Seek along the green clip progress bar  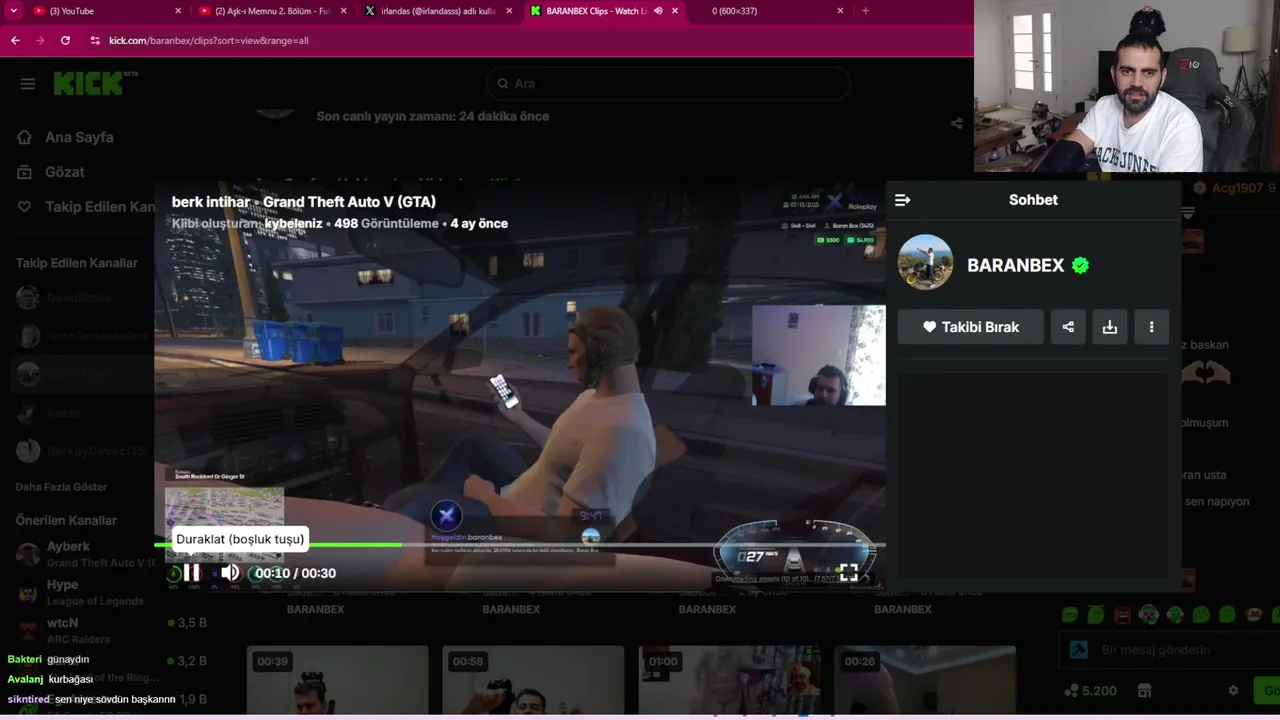[x=519, y=545]
